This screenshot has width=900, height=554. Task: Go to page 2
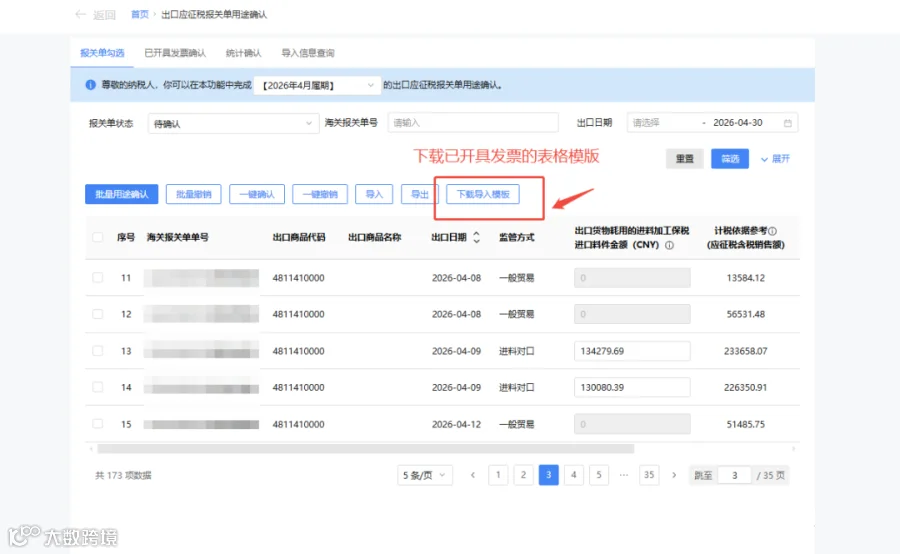click(523, 475)
